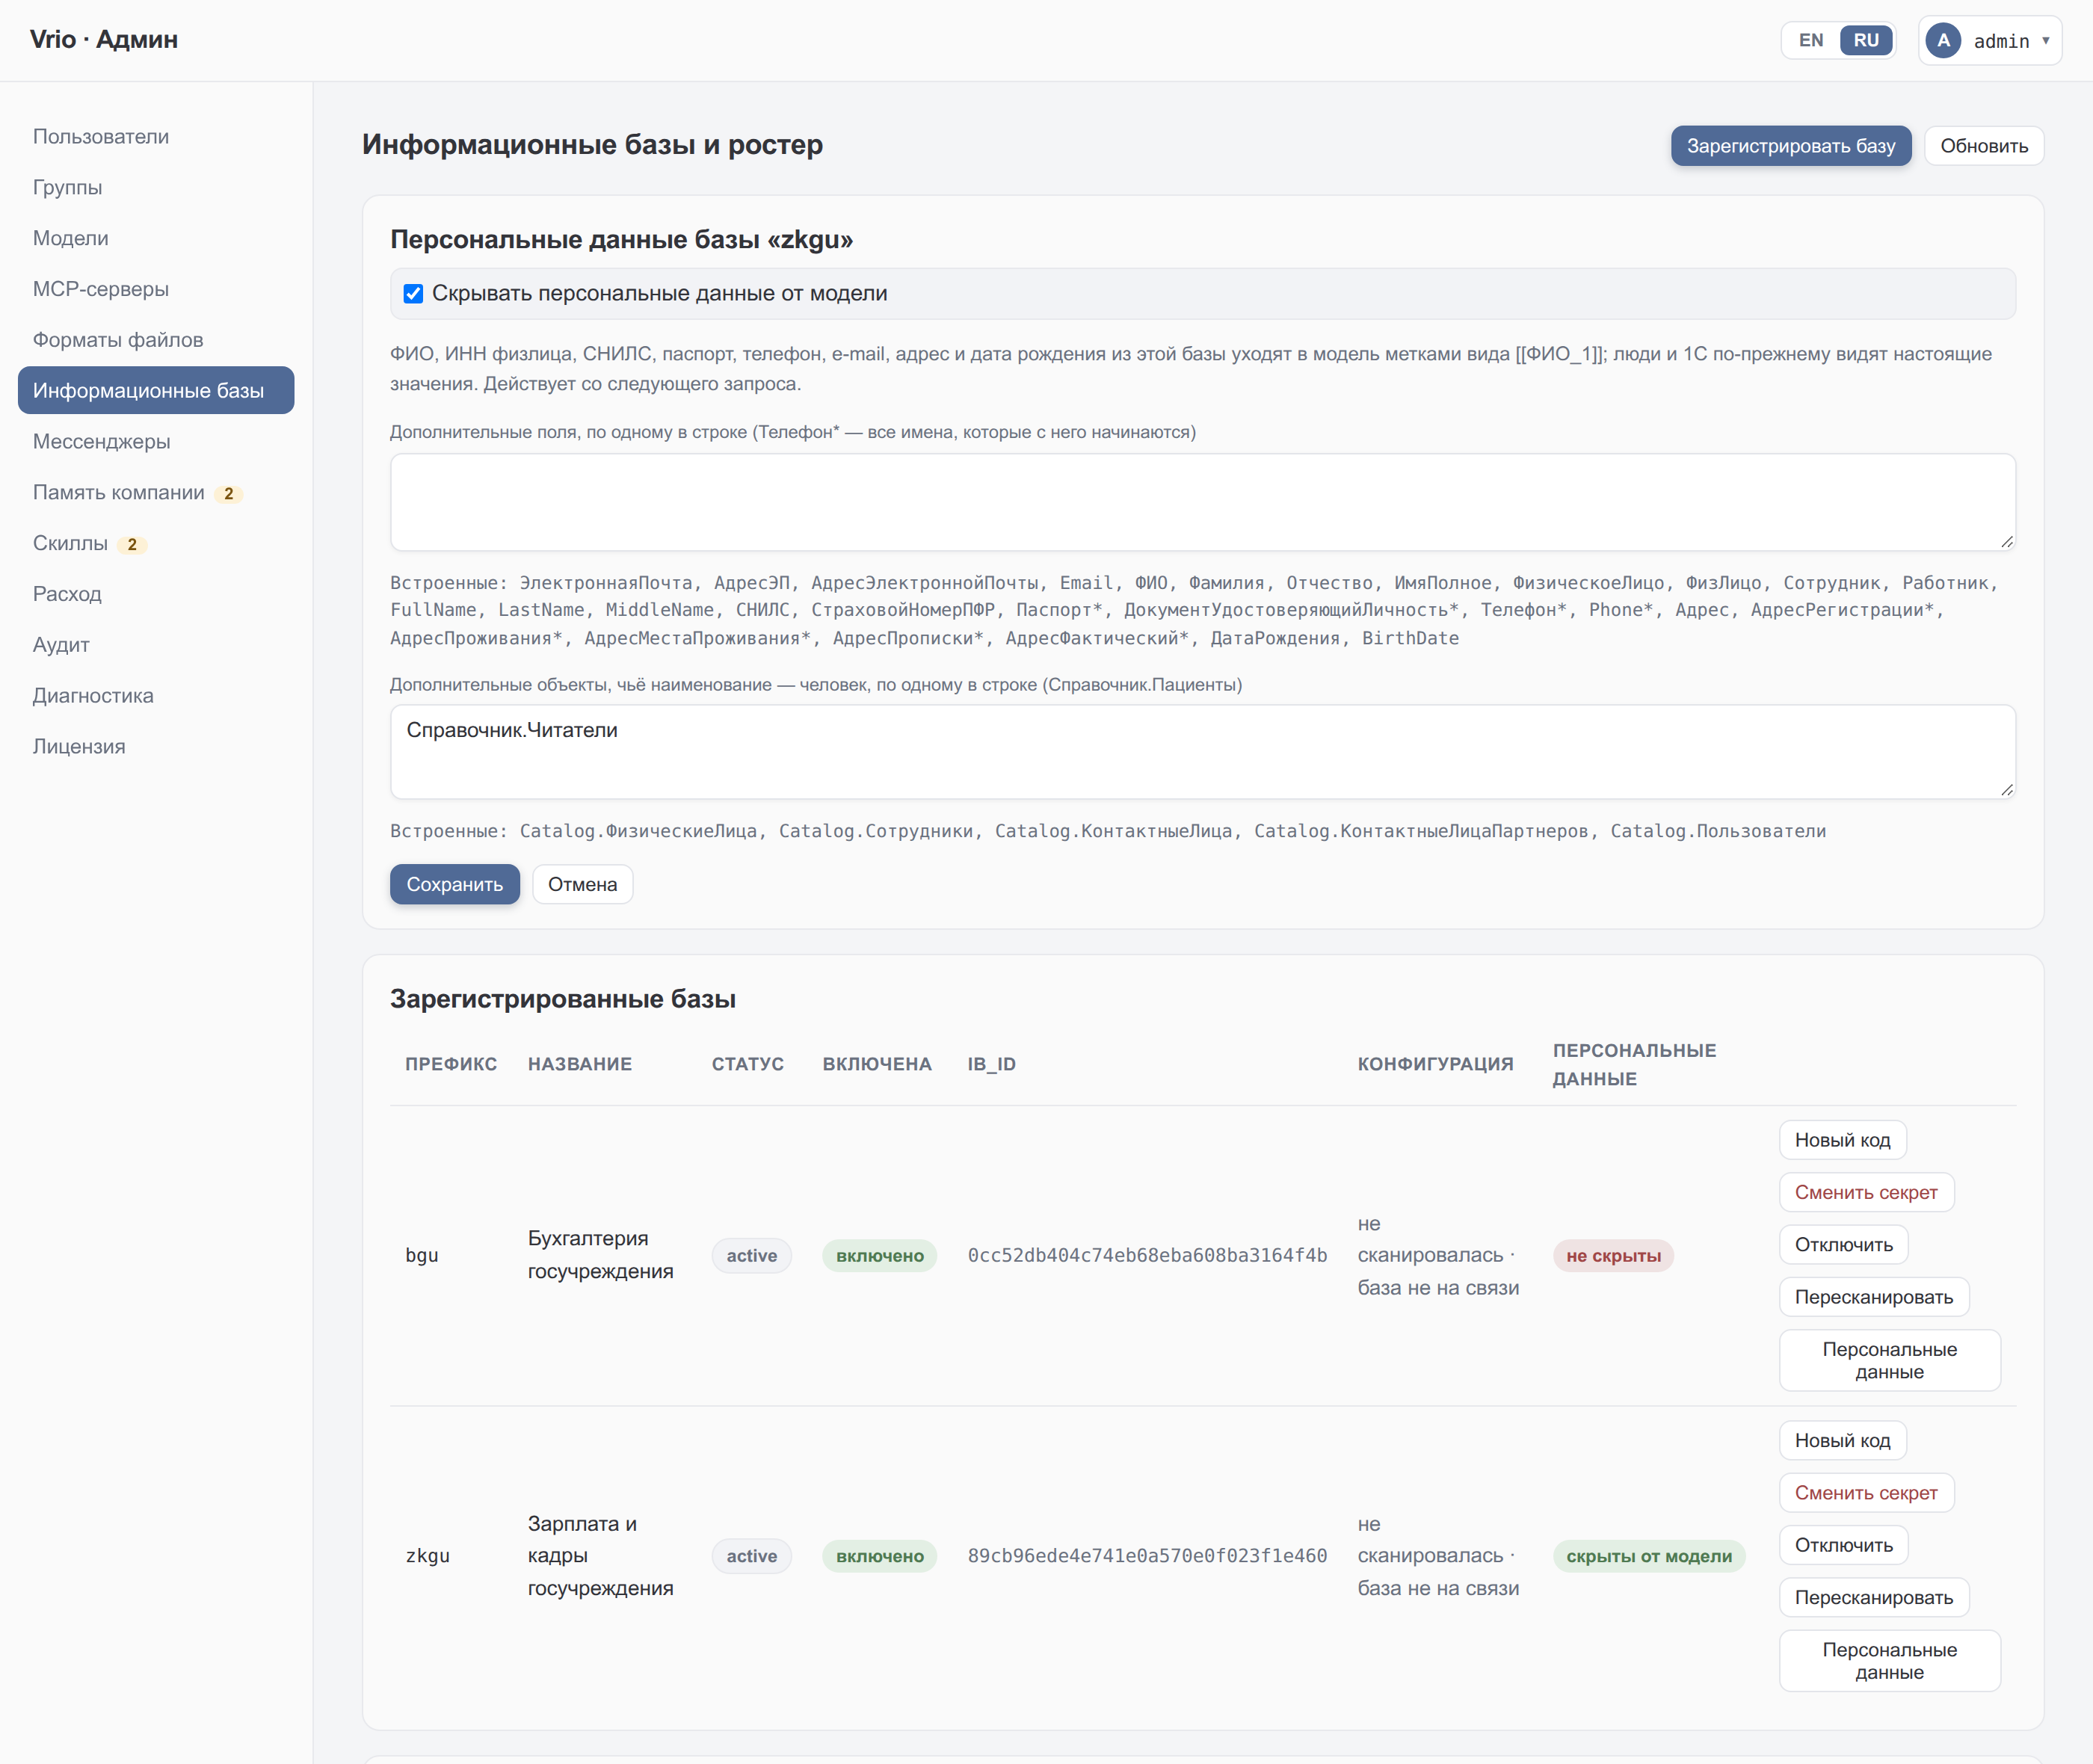Open Мессенджеры in the sidebar
Viewport: 2093px width, 1764px height.
[156, 441]
